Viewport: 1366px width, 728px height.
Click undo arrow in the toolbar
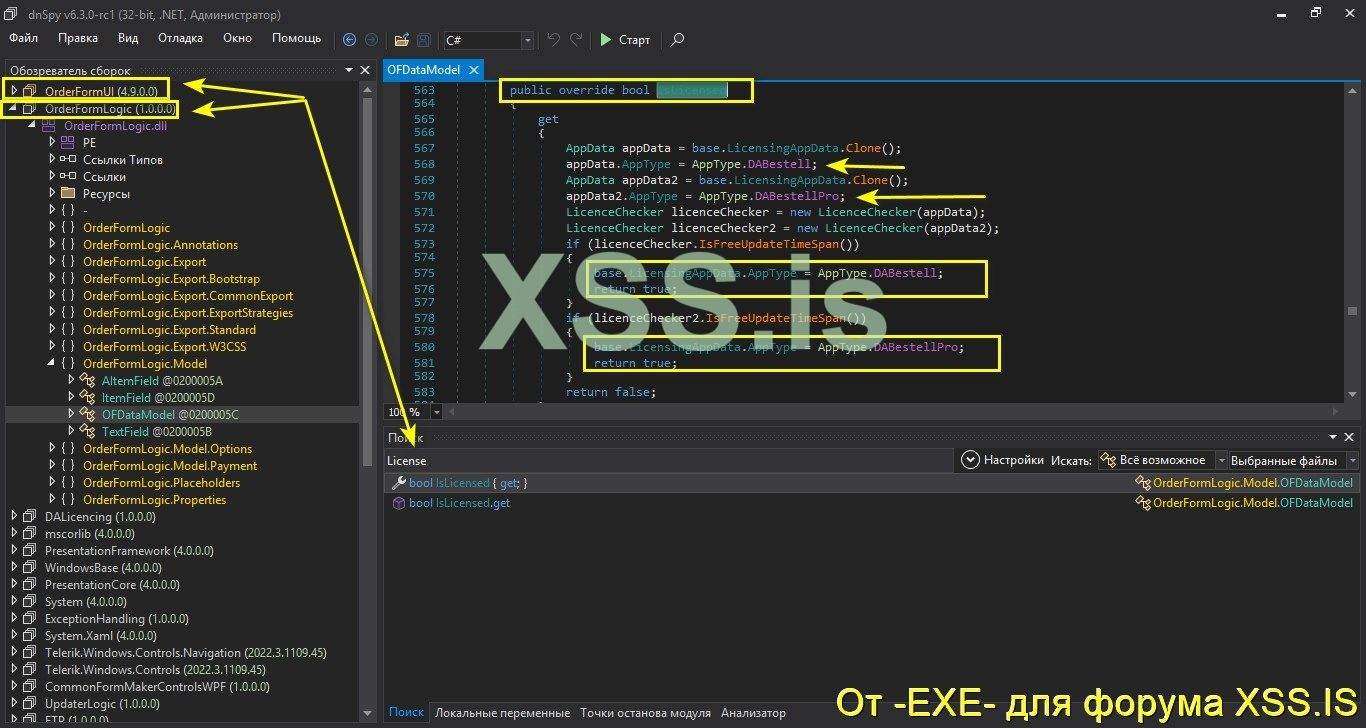pyautogui.click(x=552, y=39)
